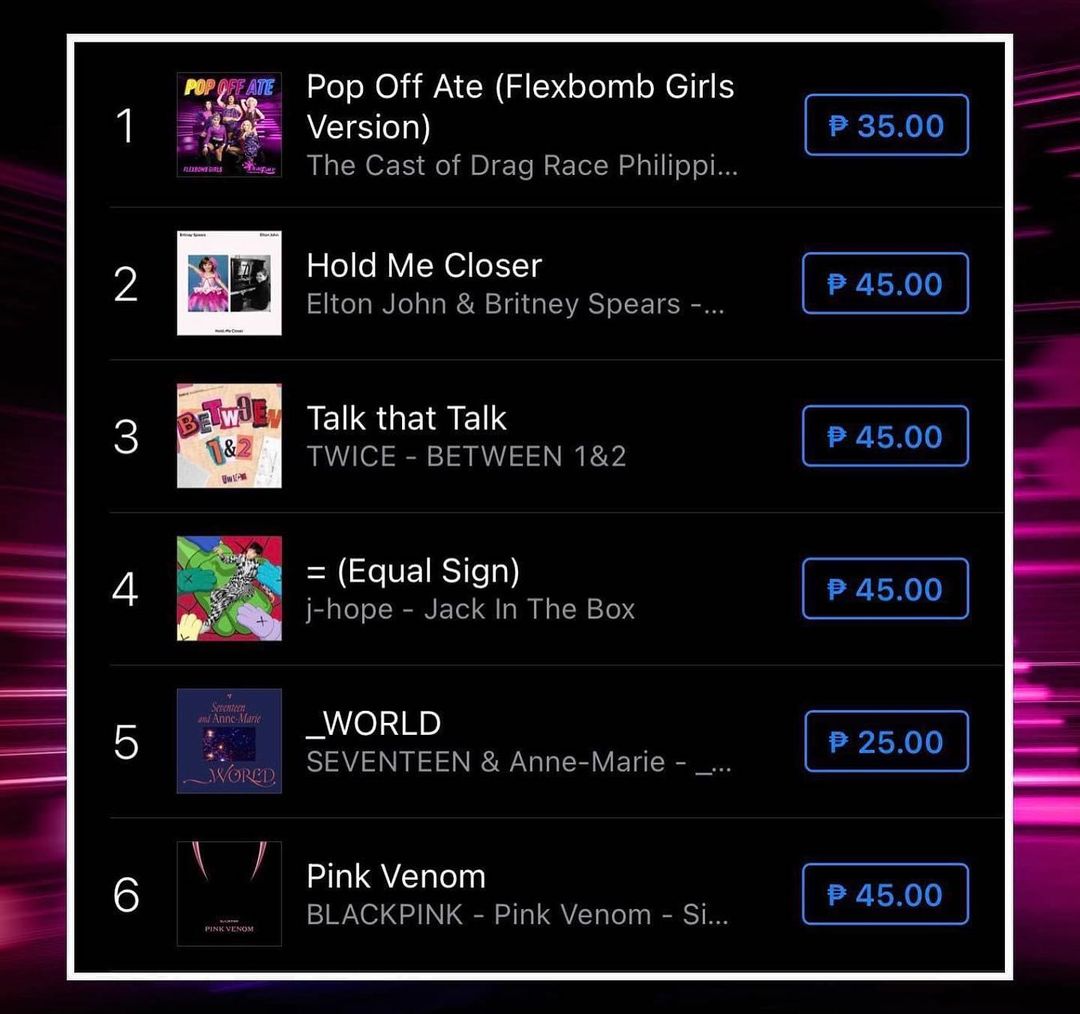The width and height of the screenshot is (1080, 1014).
Task: Open Pop Off Ate (Flexbomb Girls Version) title
Action: pos(520,106)
